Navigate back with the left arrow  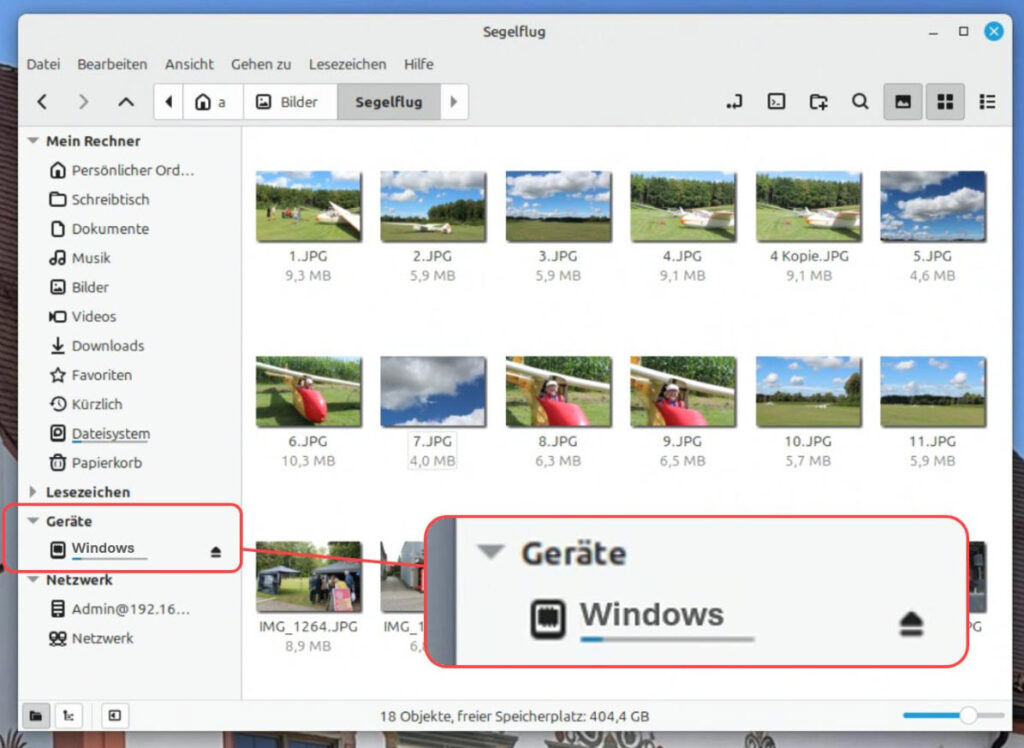click(42, 101)
